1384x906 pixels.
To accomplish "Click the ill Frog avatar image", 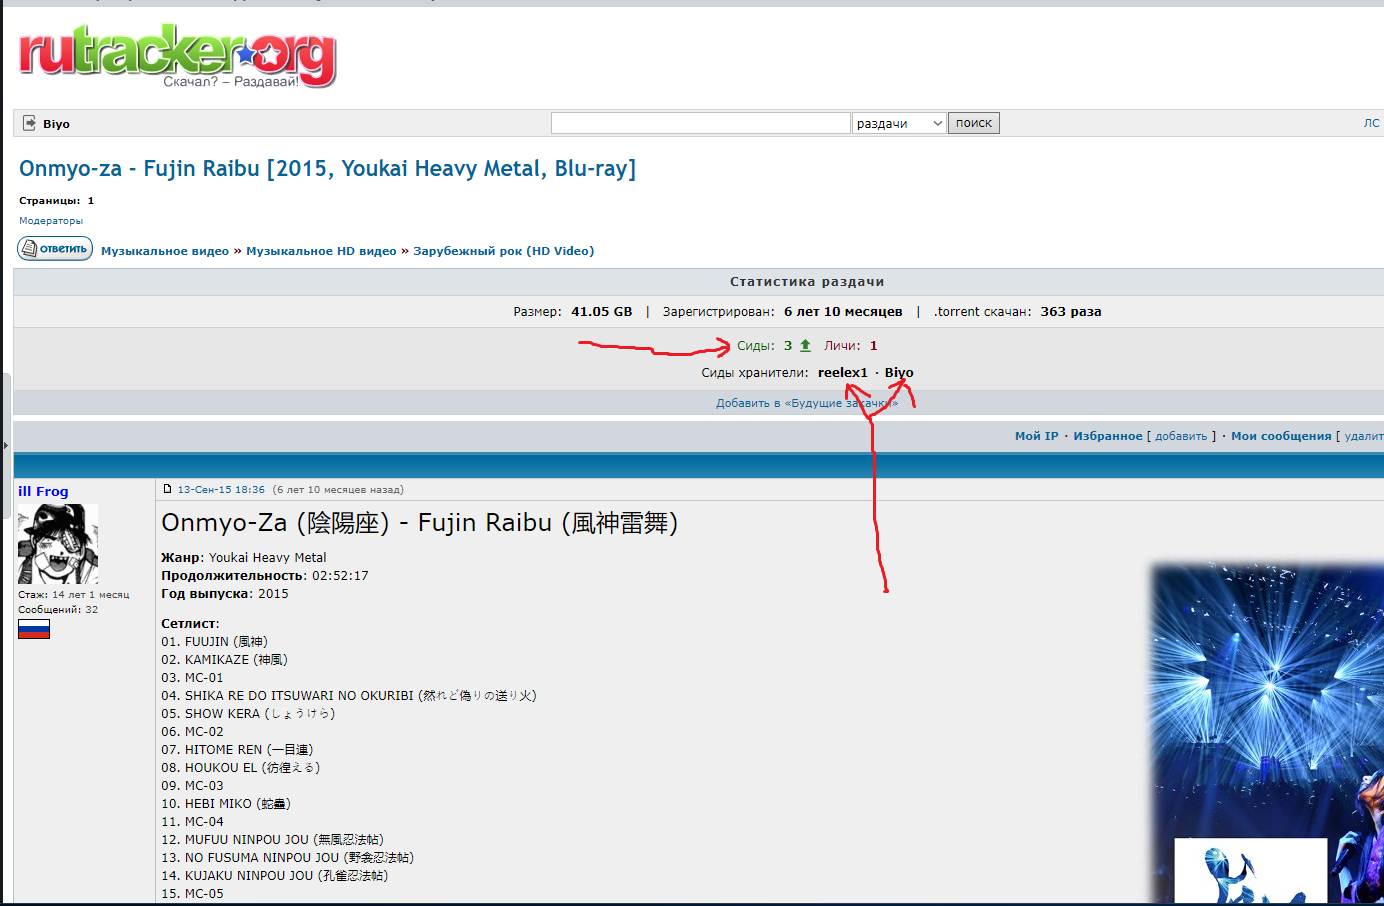I will coord(58,544).
